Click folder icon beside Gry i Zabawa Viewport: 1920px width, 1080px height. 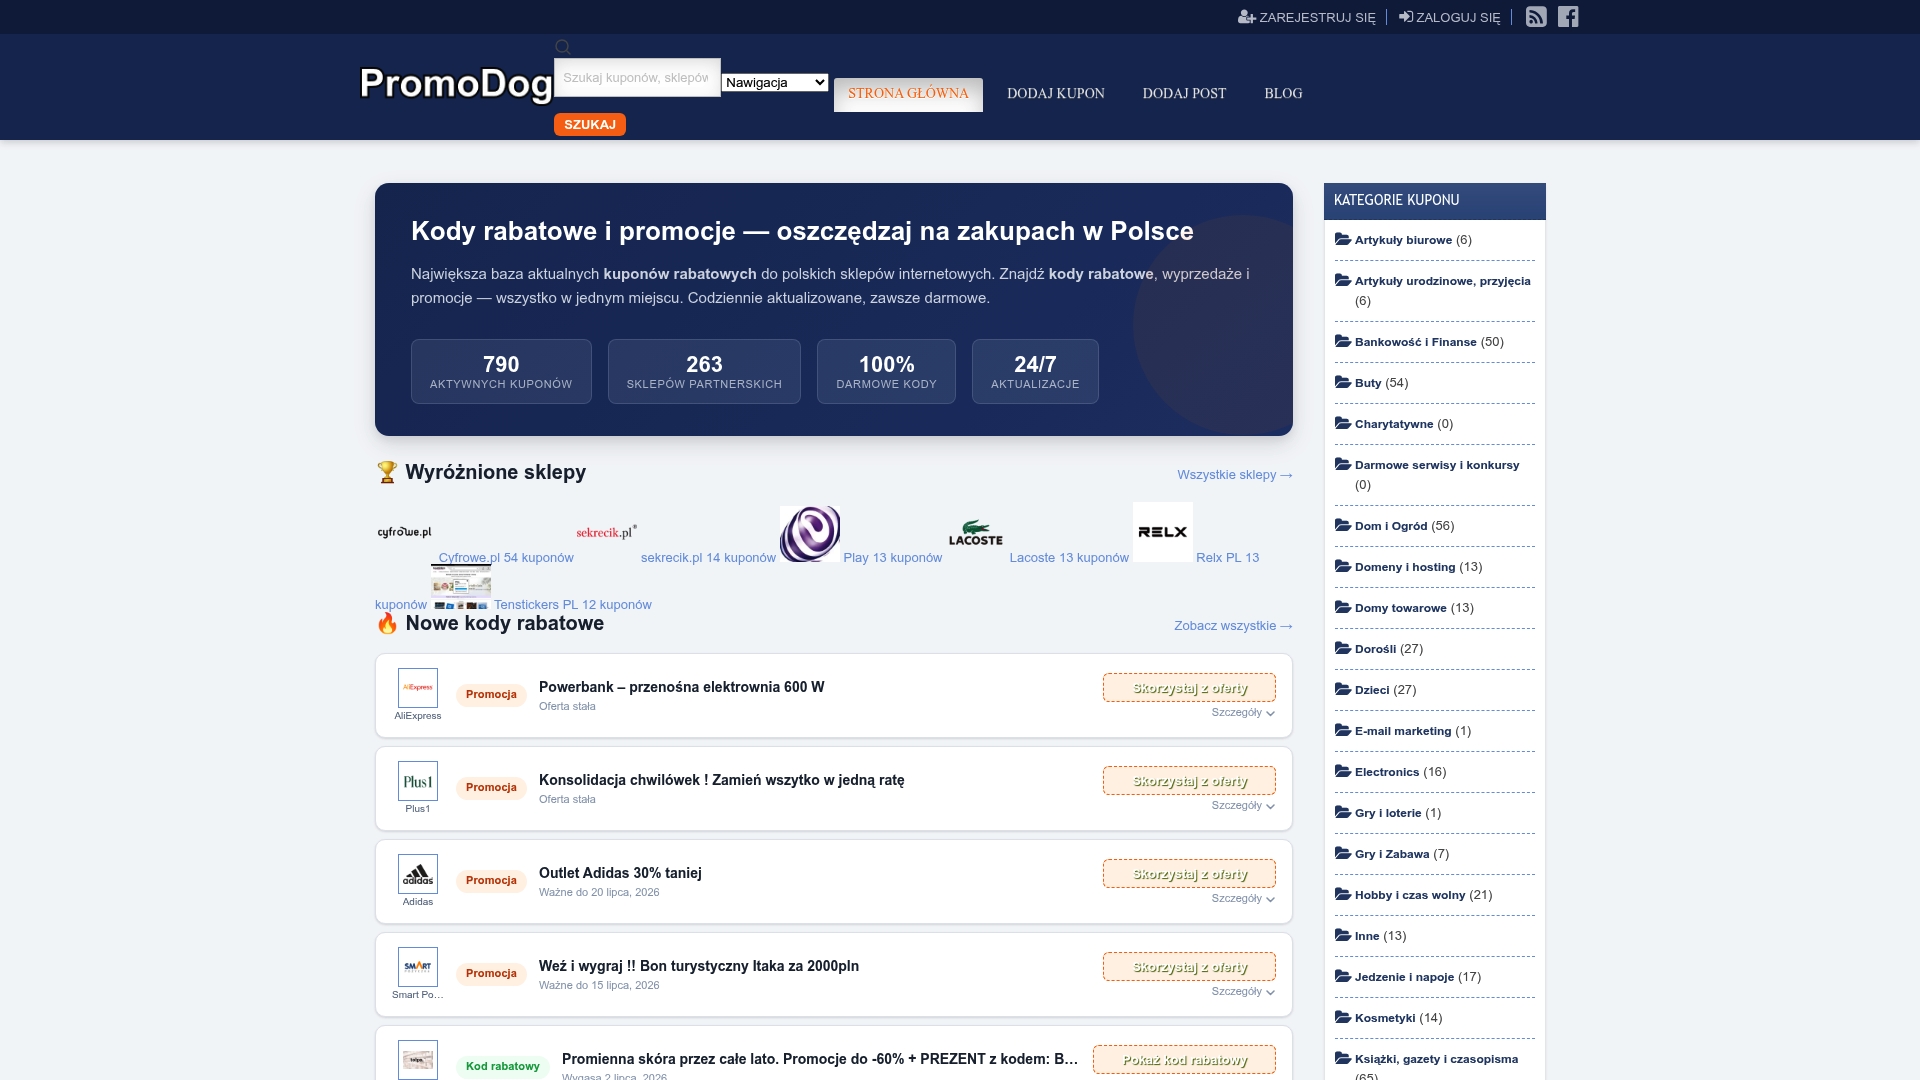point(1343,853)
